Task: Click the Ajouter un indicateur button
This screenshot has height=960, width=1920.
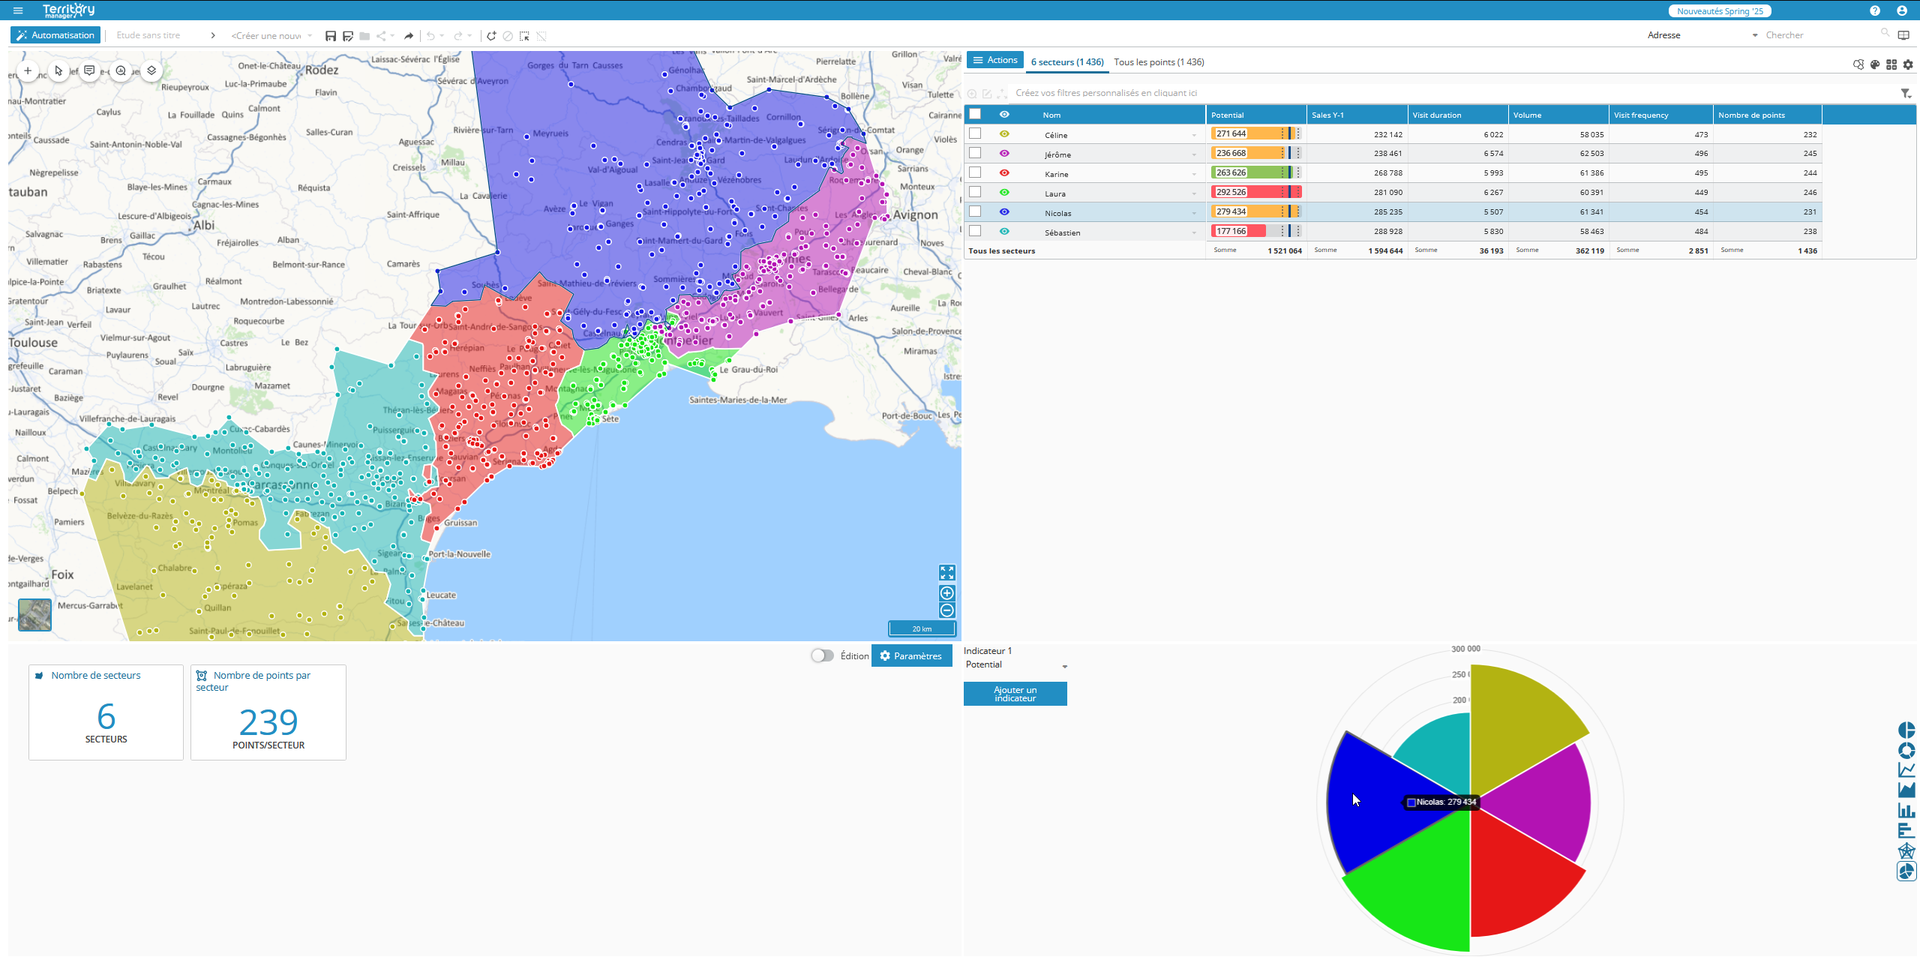Action: [1015, 694]
